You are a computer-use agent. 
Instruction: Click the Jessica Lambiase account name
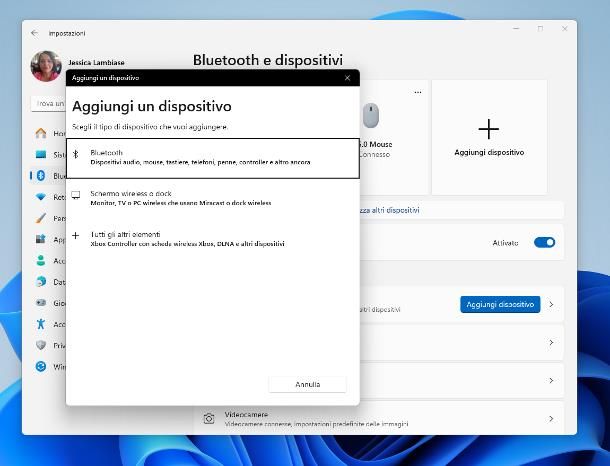(x=96, y=62)
